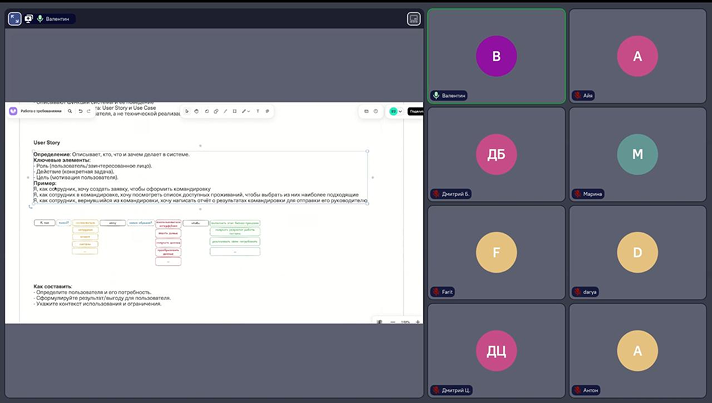Open the zoom percentage control
Viewport: 712px width, 403px height.
[x=405, y=322]
